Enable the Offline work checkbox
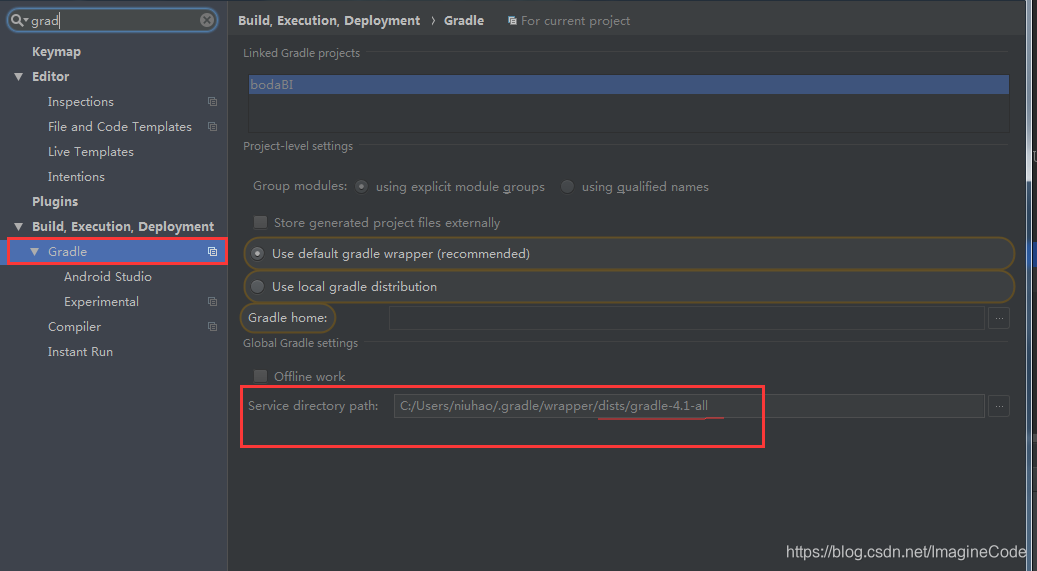Image resolution: width=1037 pixels, height=571 pixels. (261, 376)
